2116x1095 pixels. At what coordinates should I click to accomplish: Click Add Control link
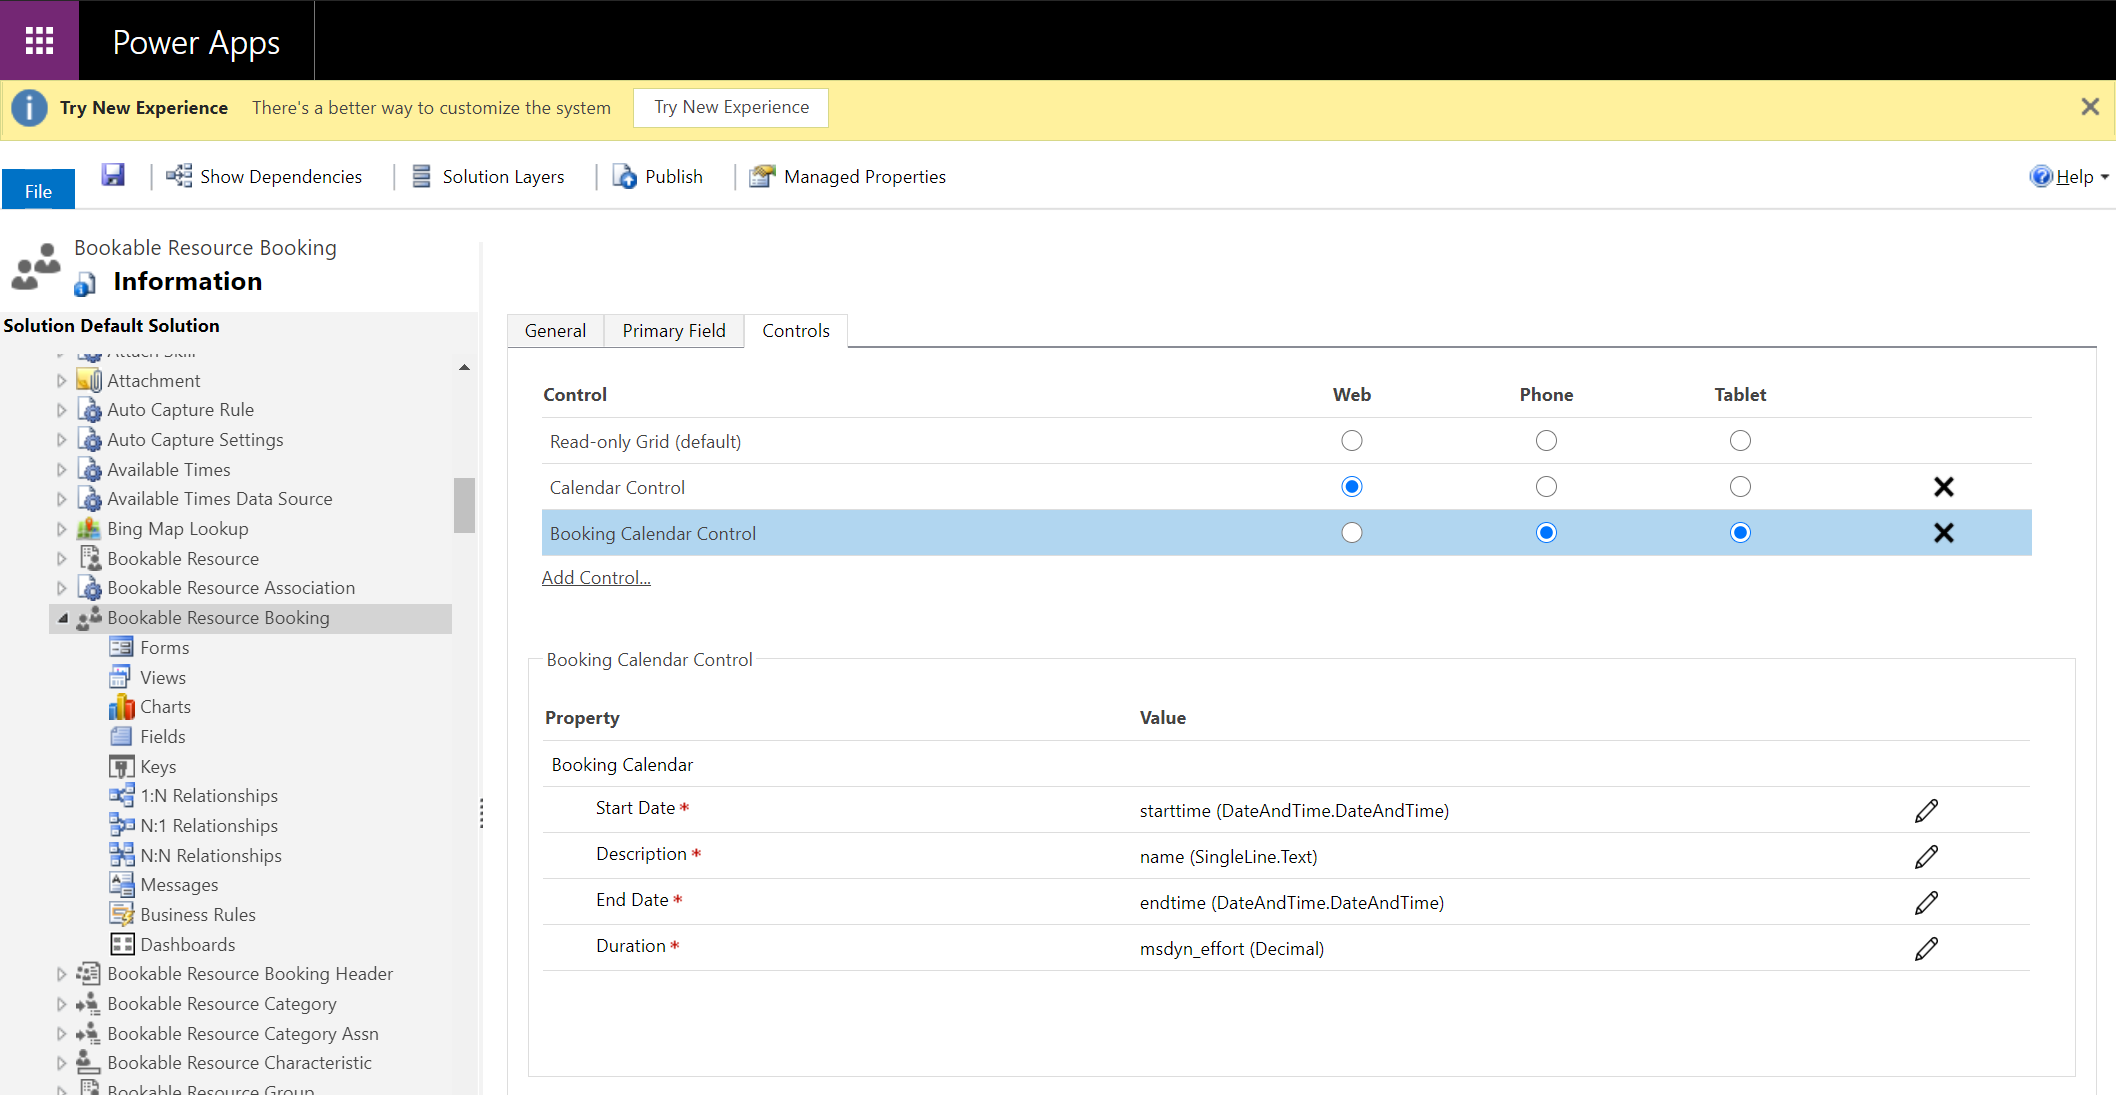point(594,577)
